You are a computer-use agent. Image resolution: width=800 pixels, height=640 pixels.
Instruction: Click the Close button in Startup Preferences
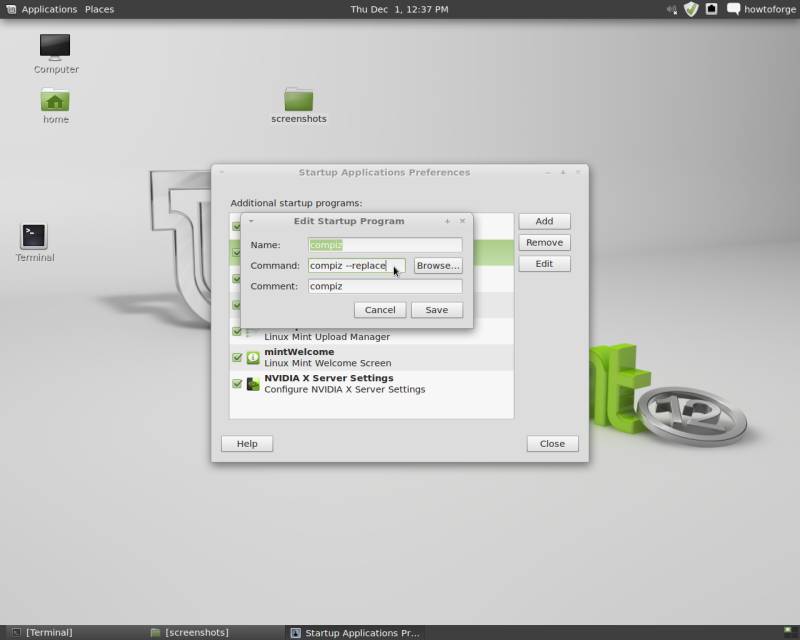pyautogui.click(x=553, y=444)
